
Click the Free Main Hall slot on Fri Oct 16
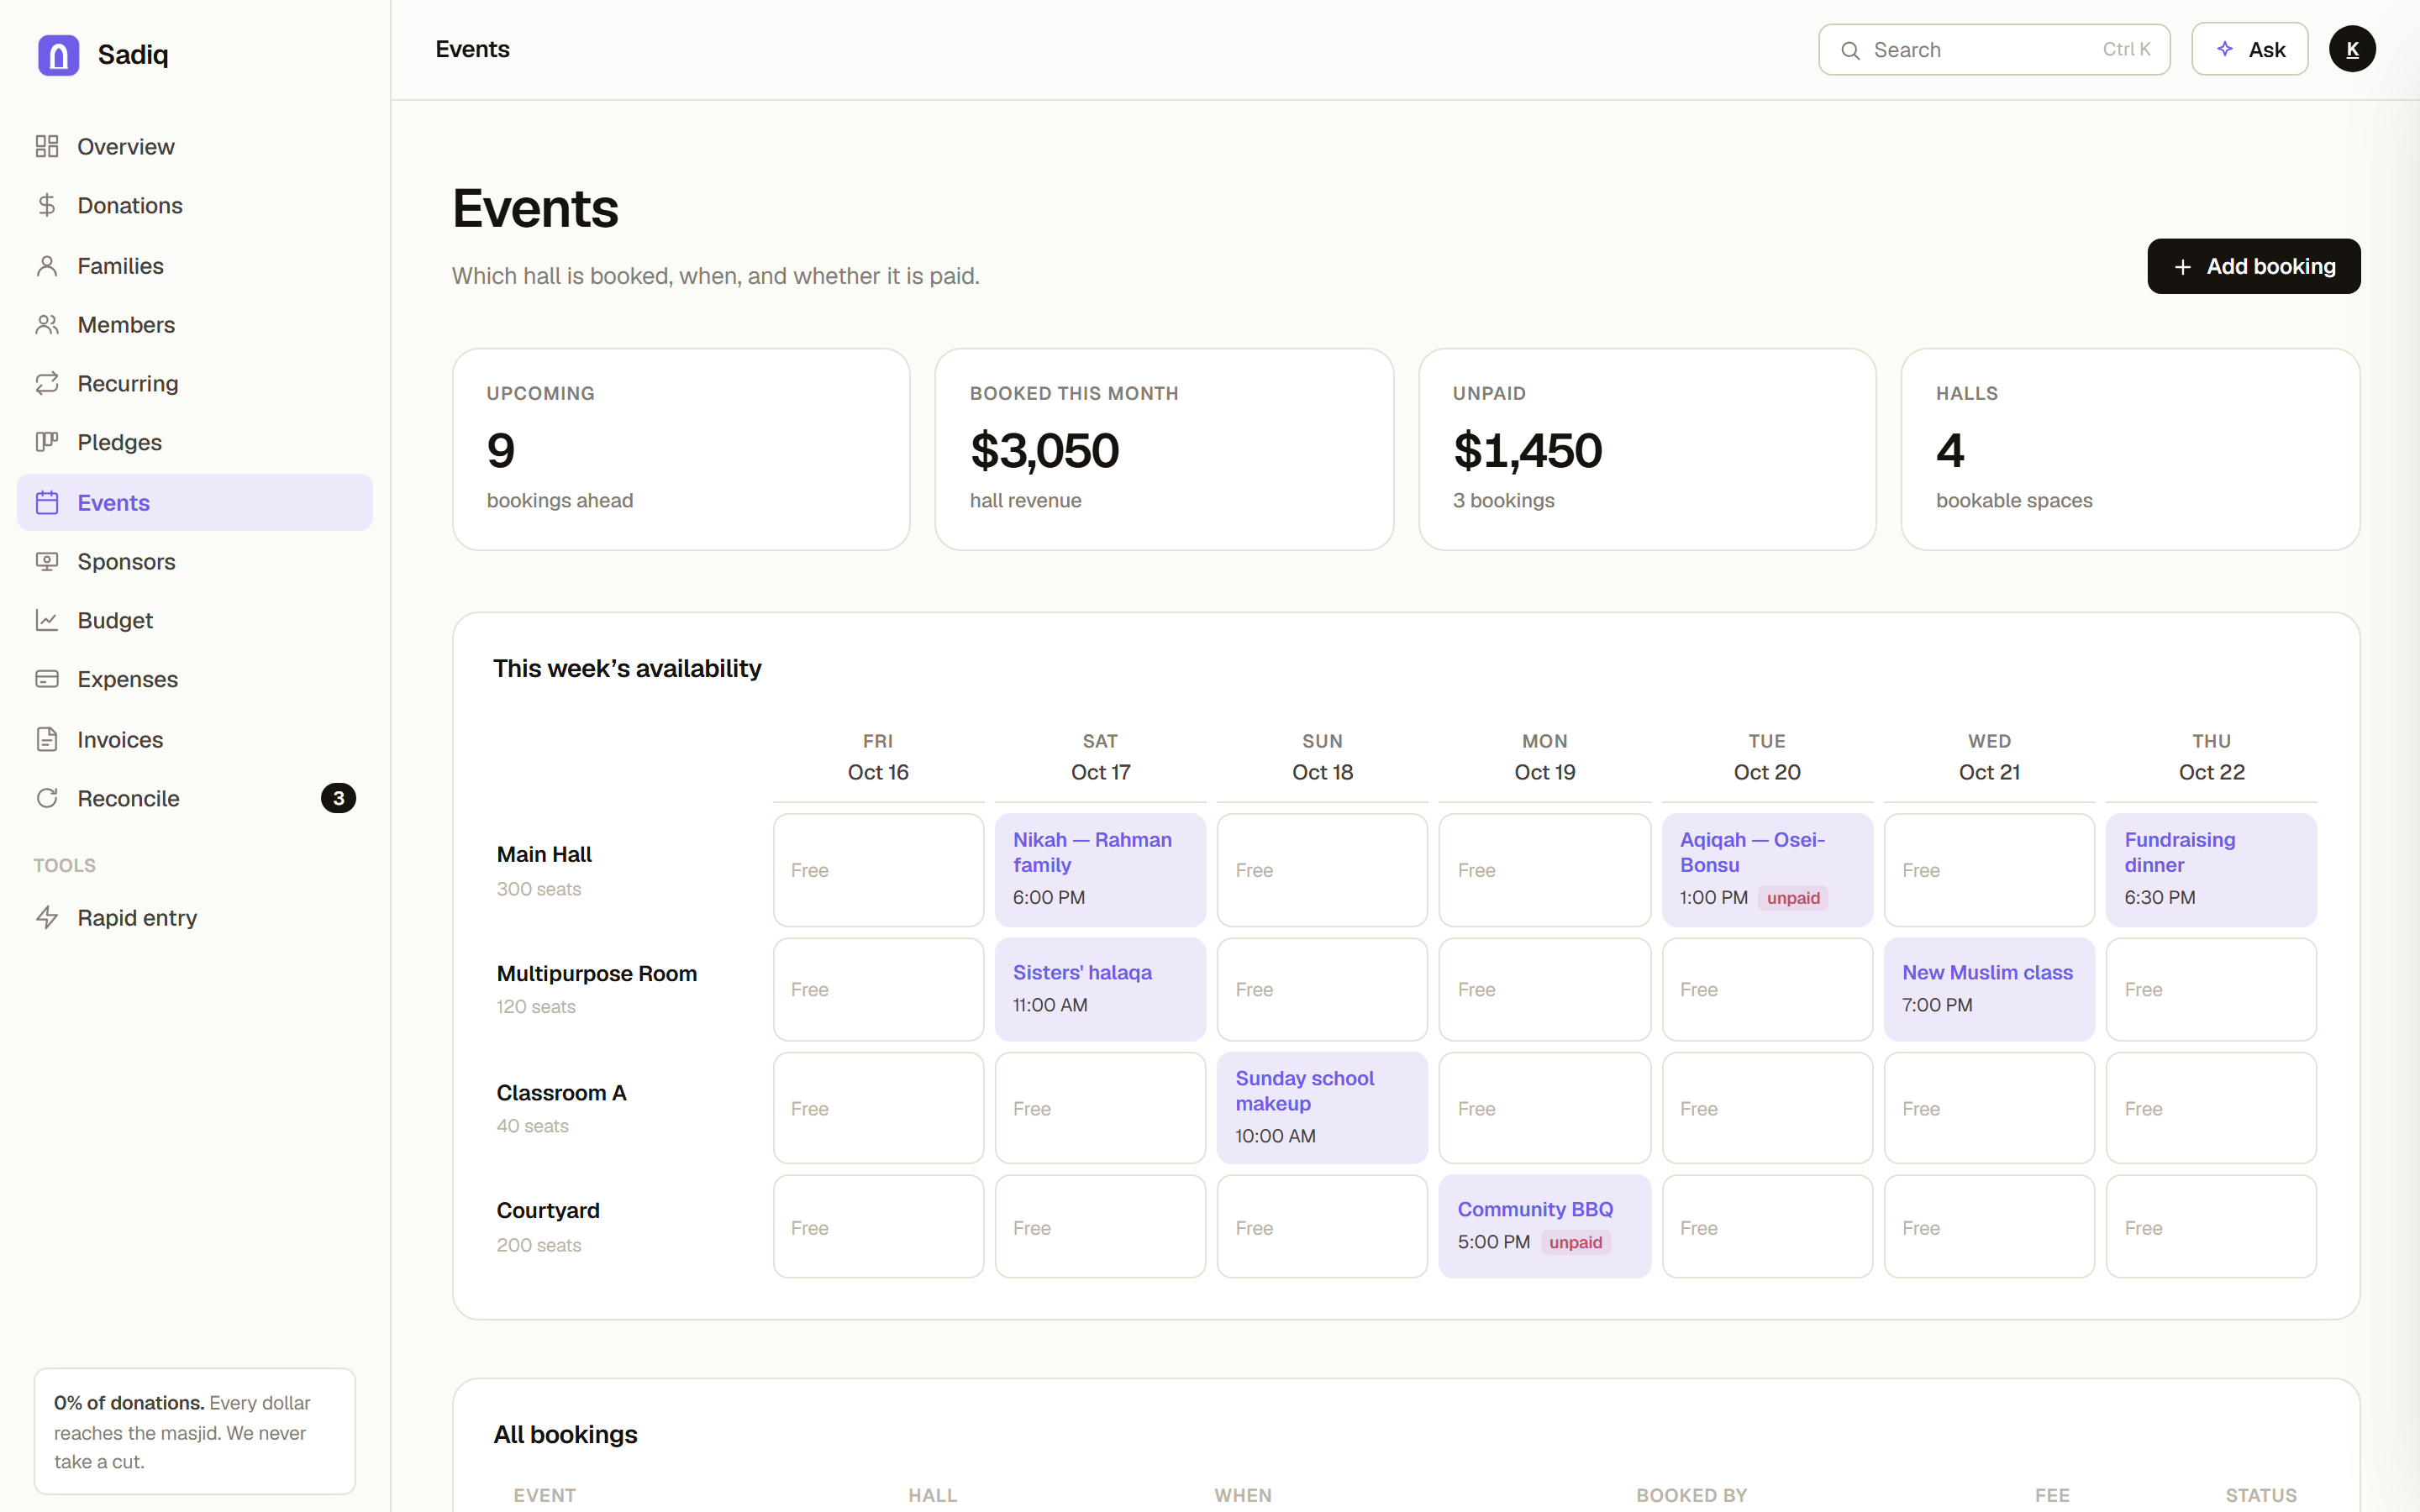(878, 869)
